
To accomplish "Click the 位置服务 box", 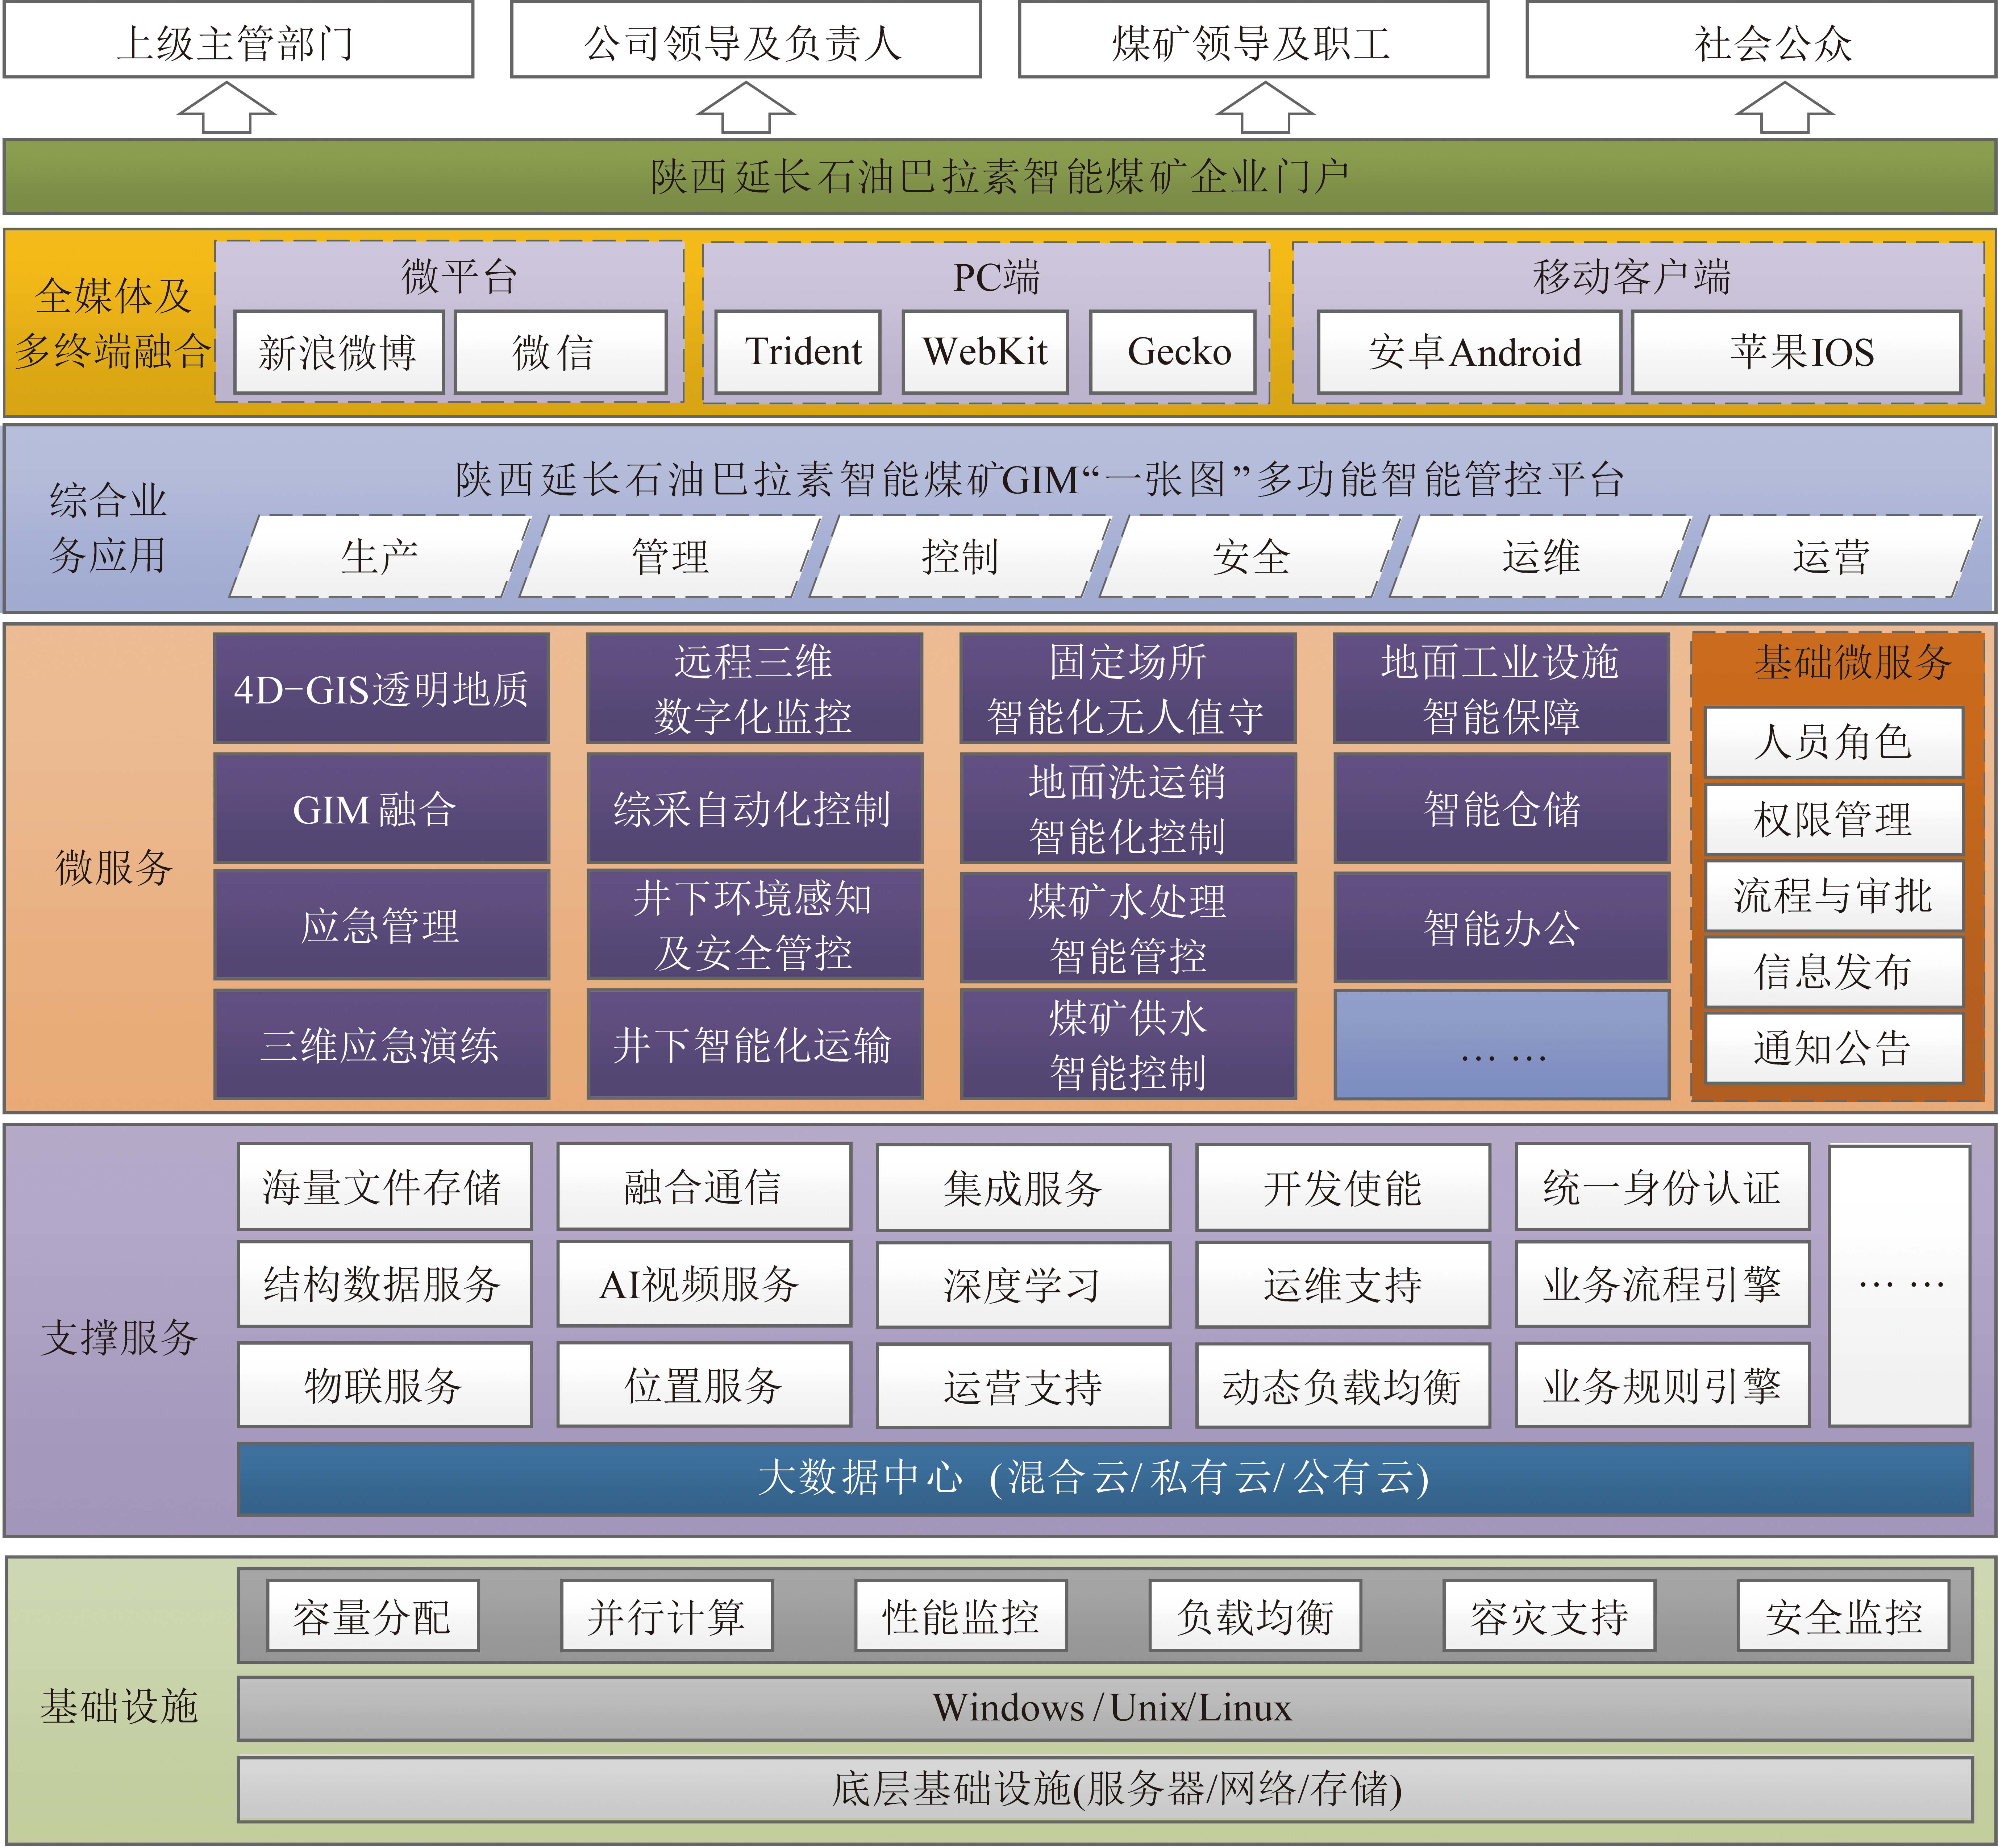I will (x=704, y=1385).
